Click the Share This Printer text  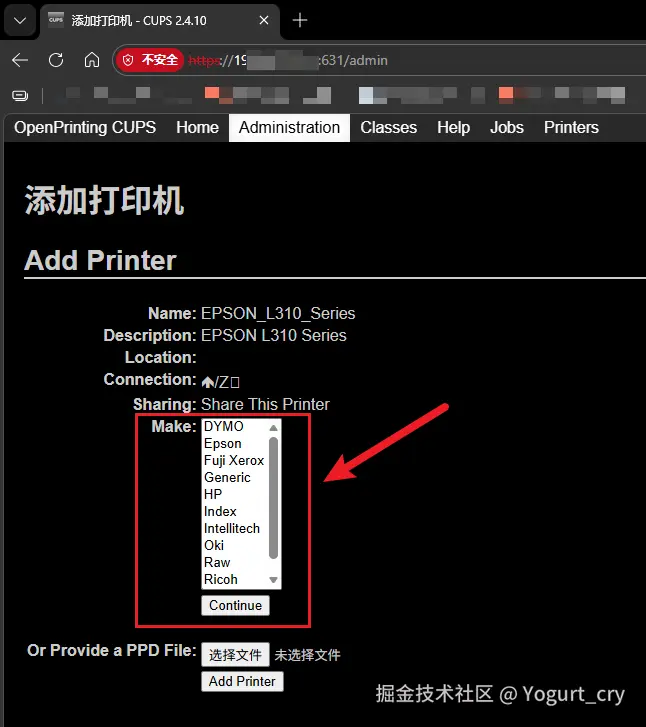pos(265,404)
